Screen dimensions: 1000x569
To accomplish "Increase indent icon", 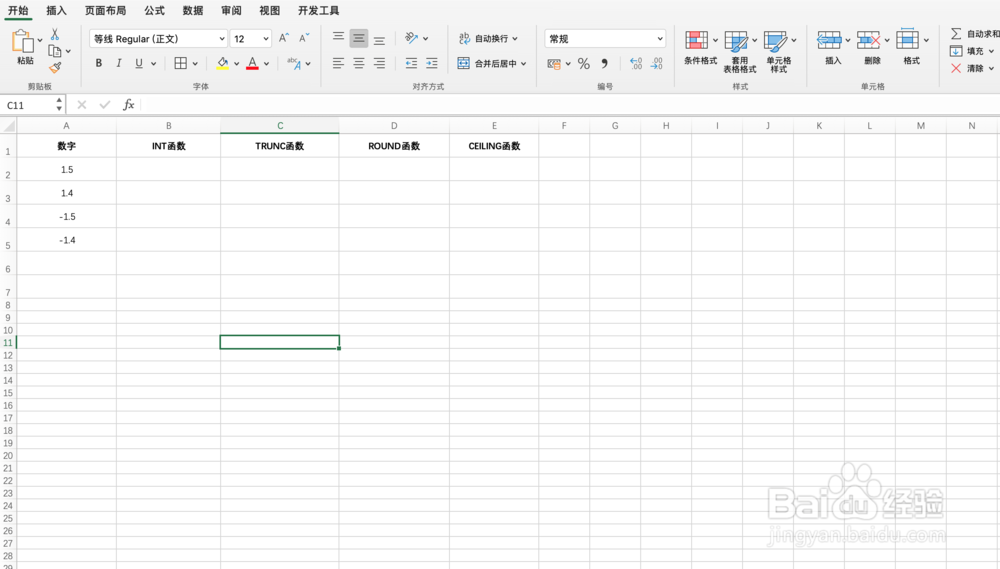I will 432,63.
